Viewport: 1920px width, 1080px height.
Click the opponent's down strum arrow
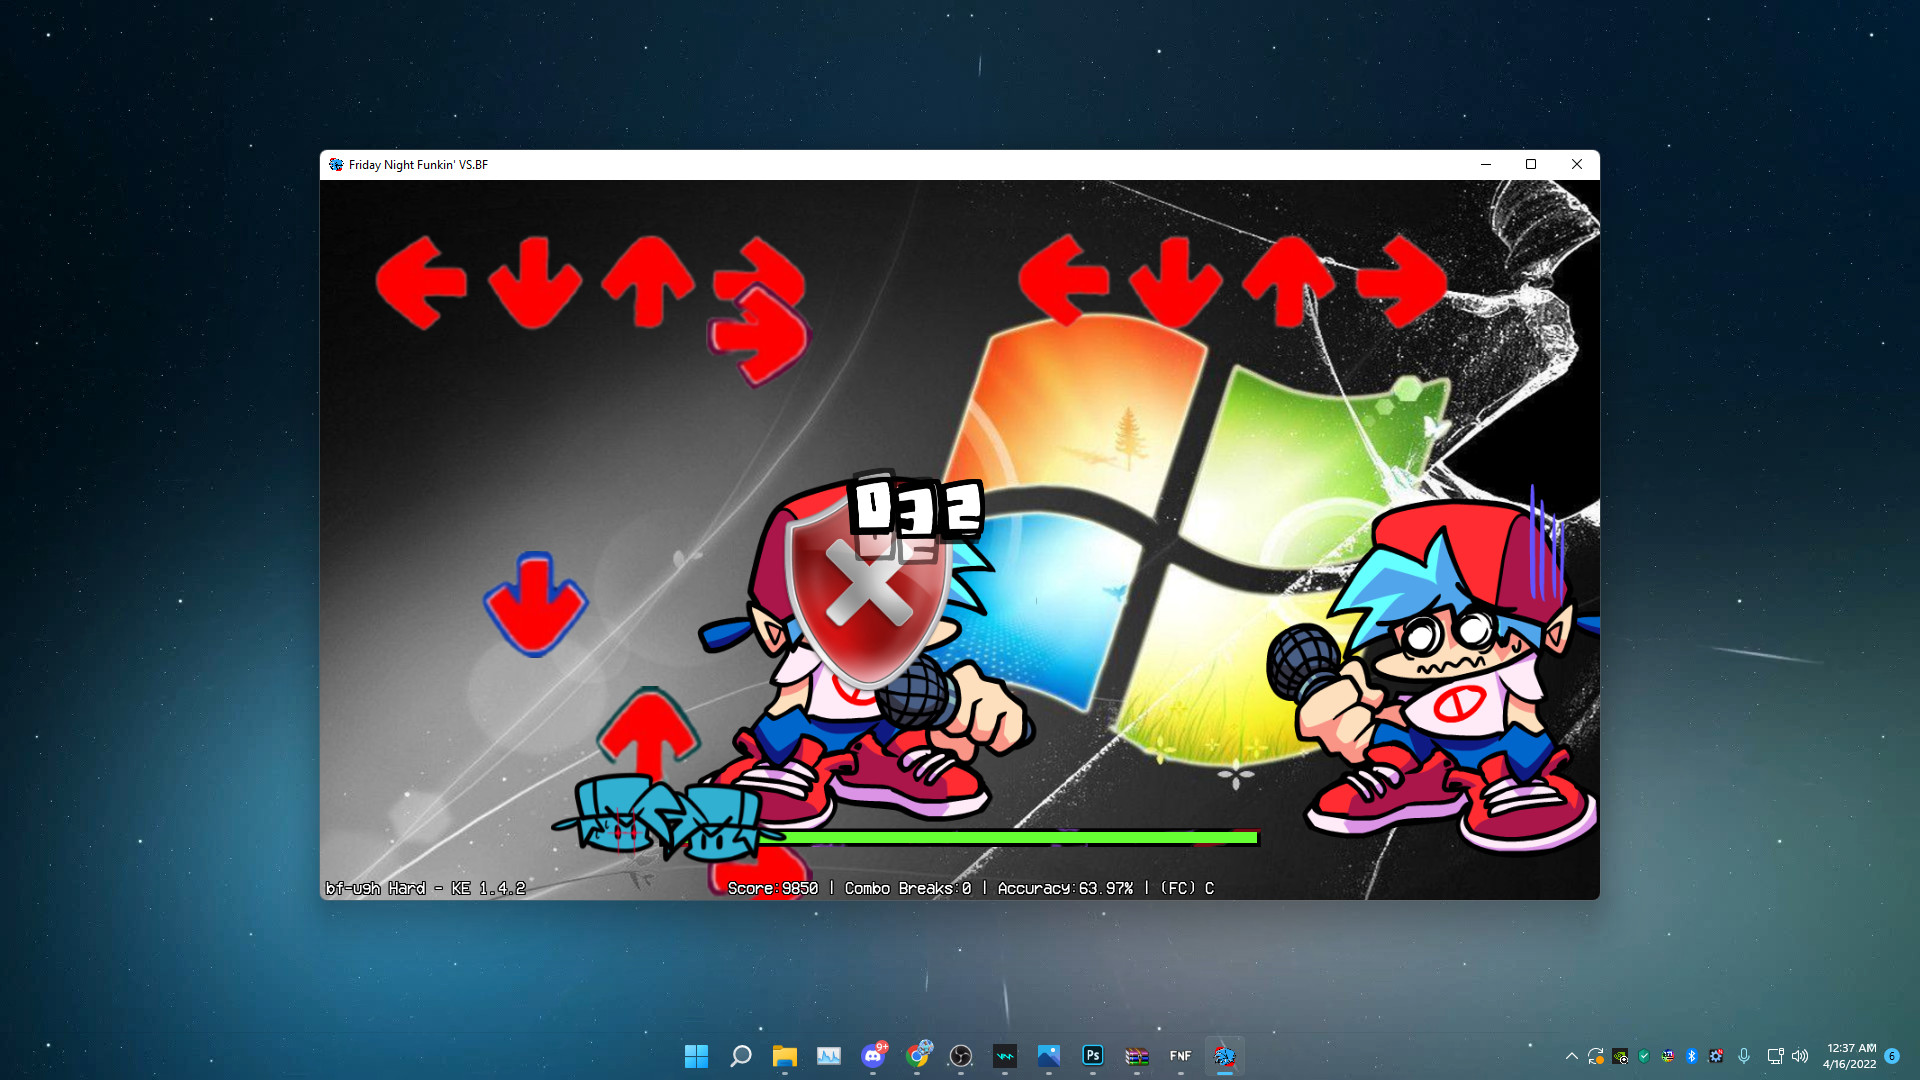(x=535, y=283)
